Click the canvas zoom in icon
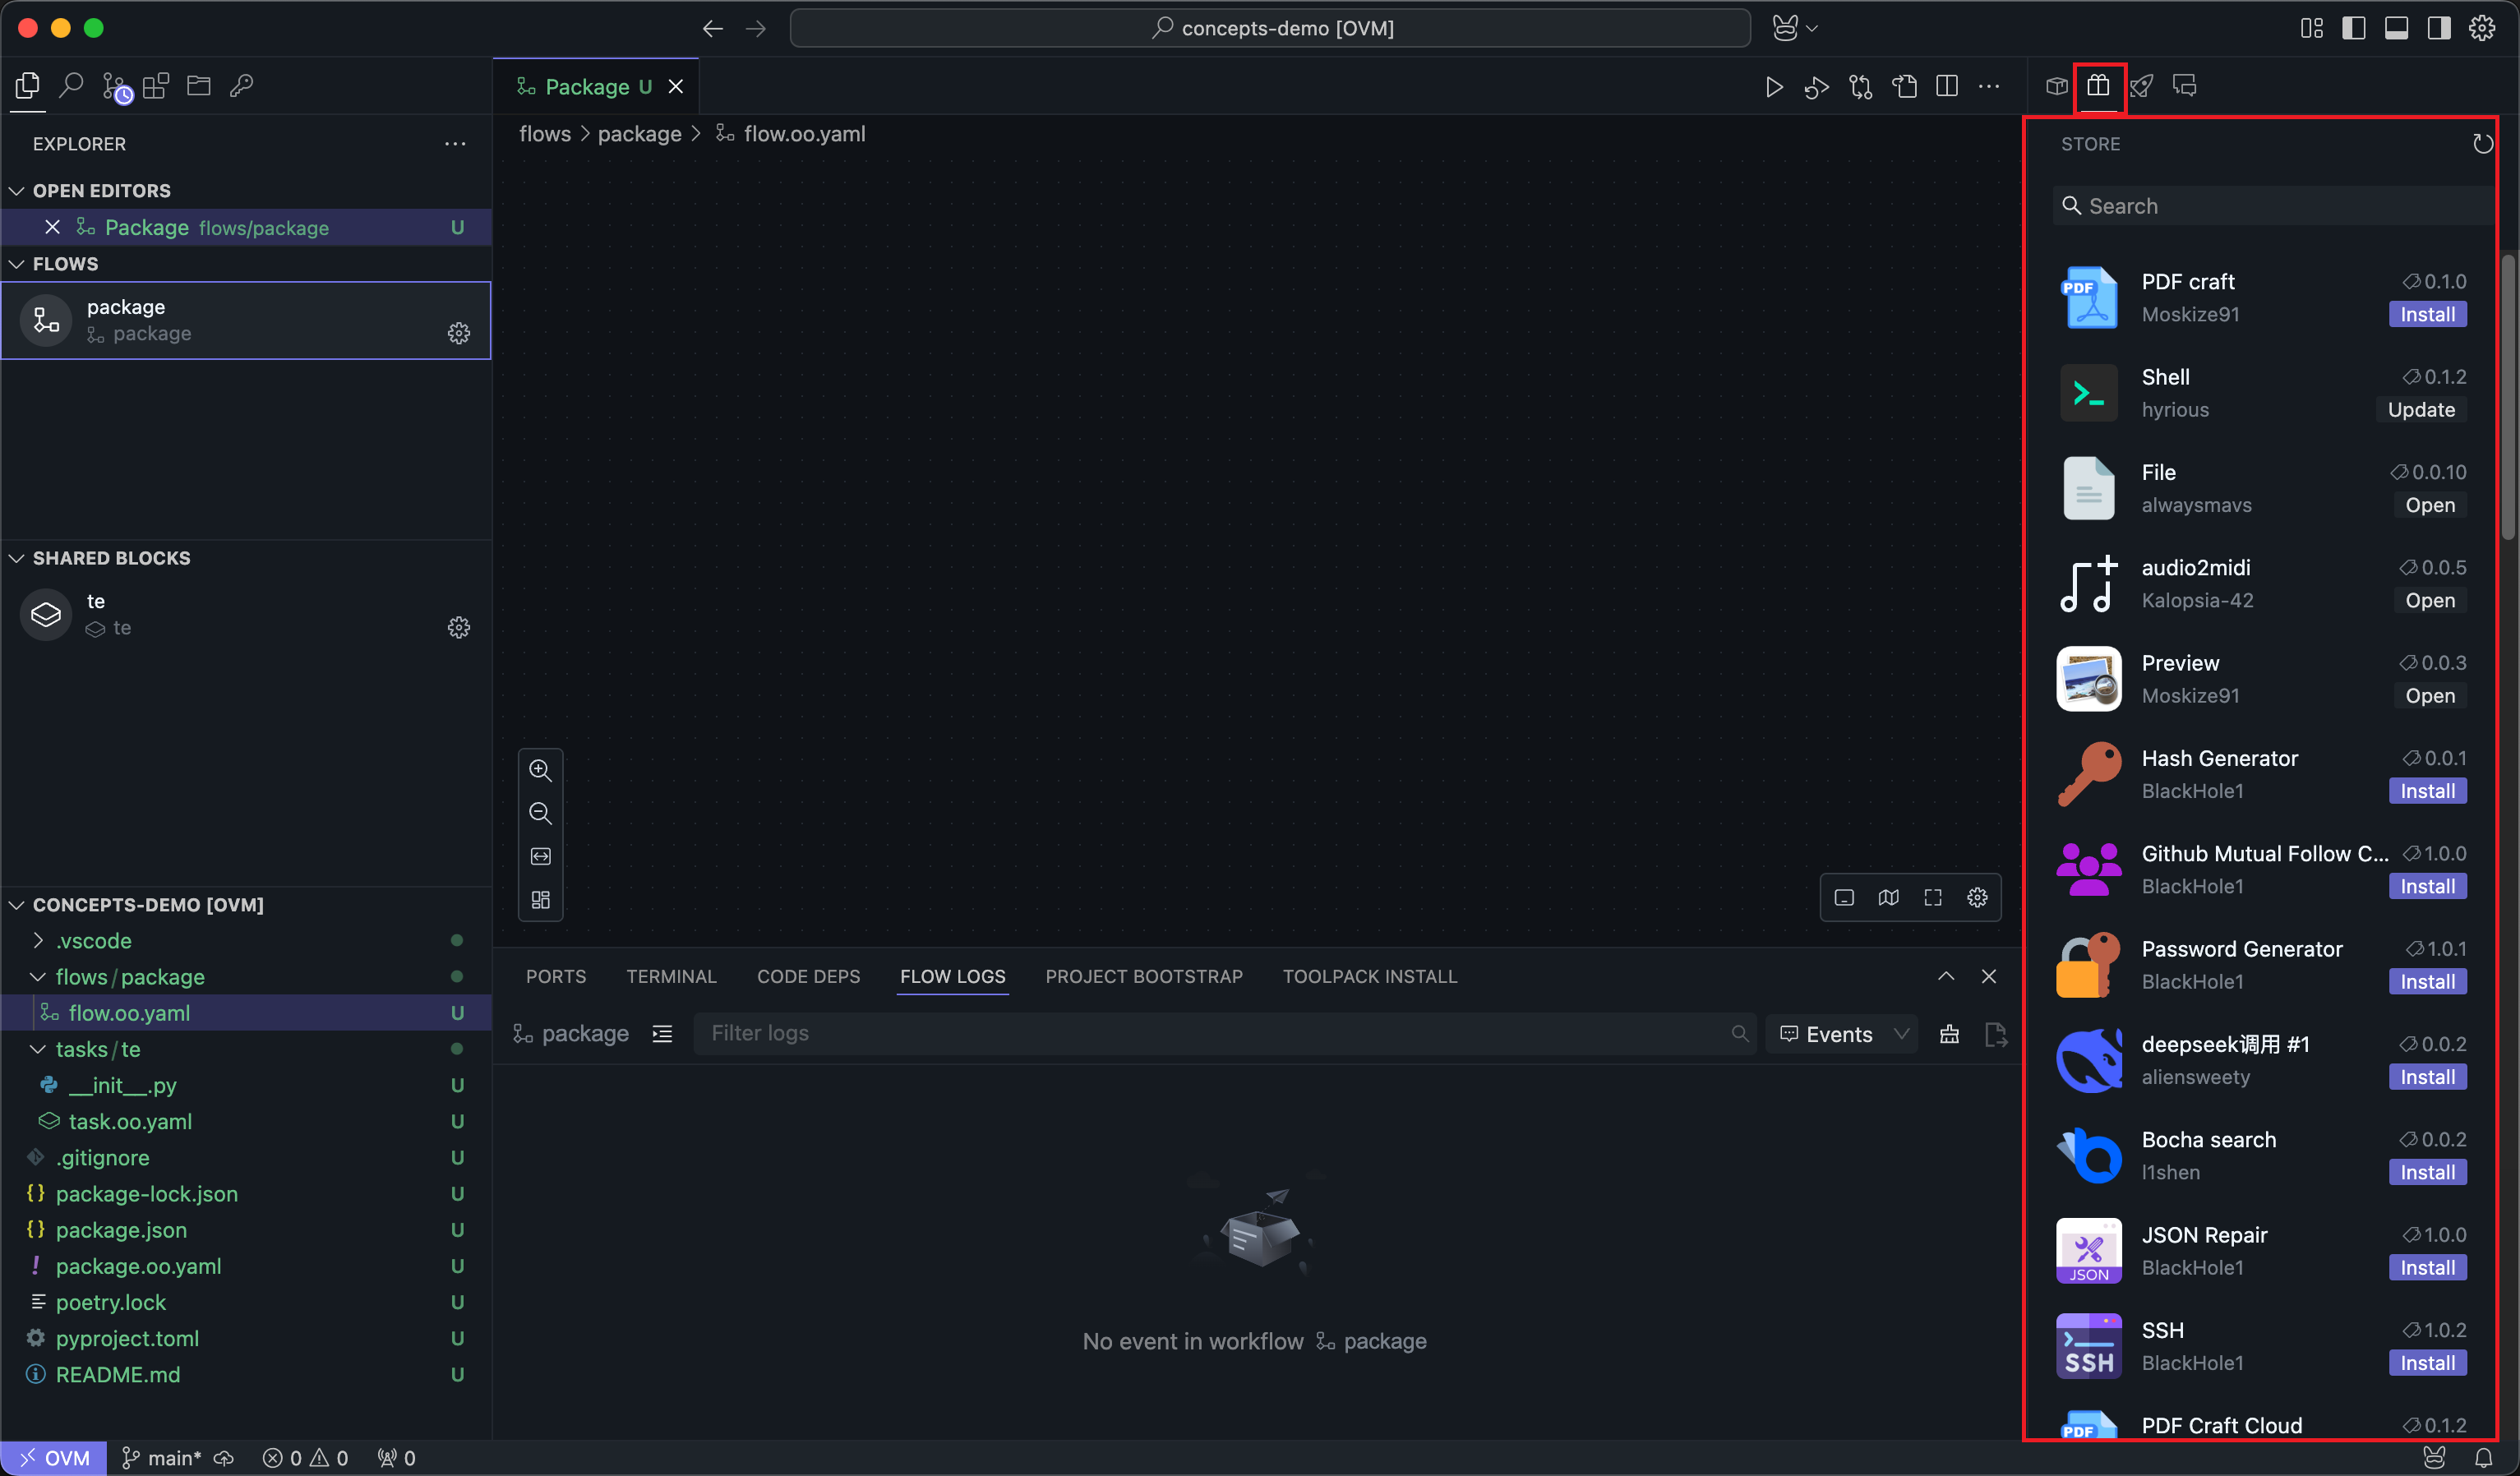 click(540, 770)
